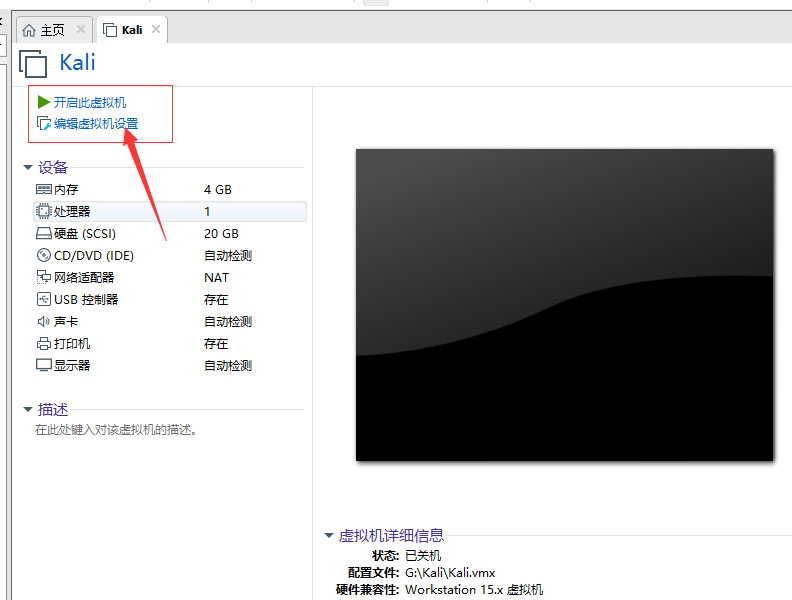Click the NAT network adapter value
Screen dimensions: 792x600
[x=216, y=277]
